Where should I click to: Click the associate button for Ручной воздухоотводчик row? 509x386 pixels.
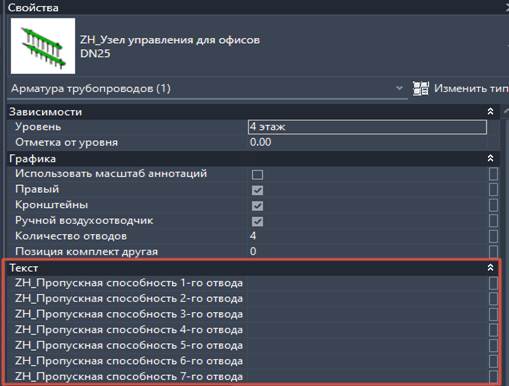coord(493,221)
